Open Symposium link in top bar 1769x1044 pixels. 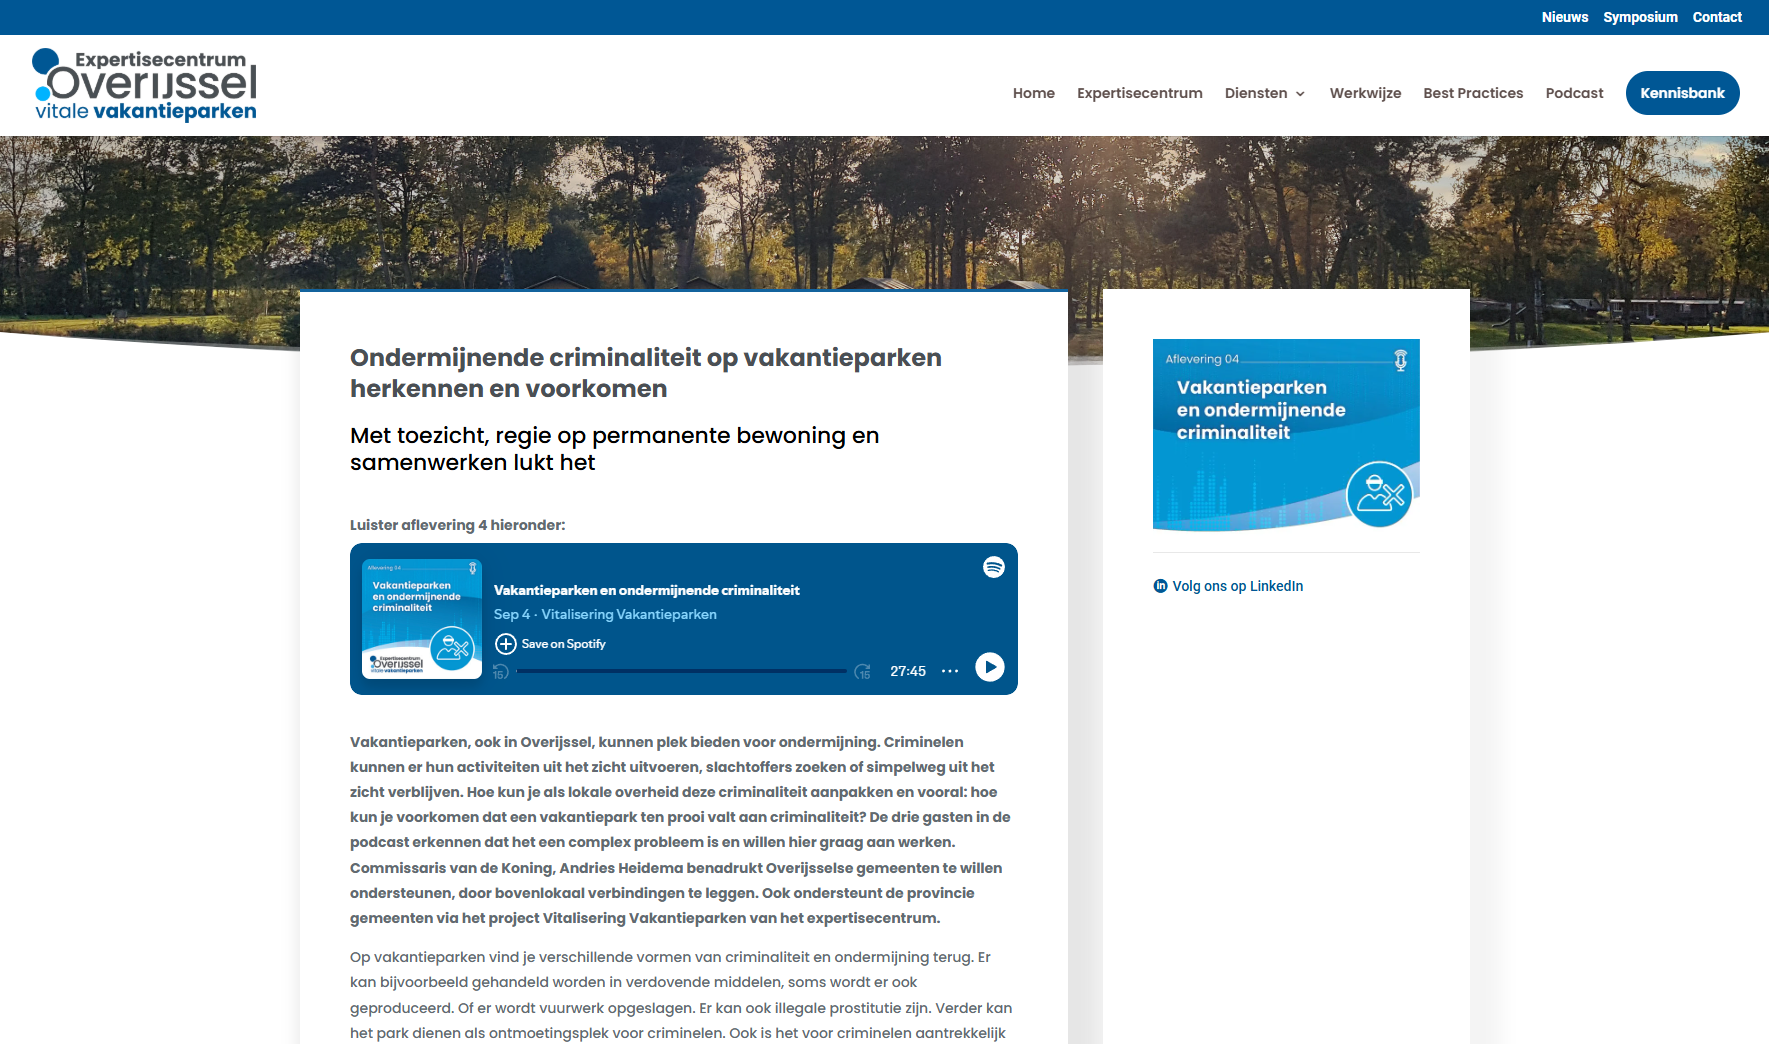coord(1640,17)
